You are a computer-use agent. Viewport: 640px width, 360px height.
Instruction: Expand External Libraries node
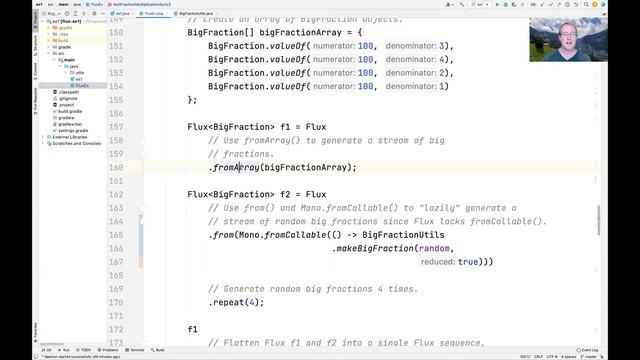(x=43, y=137)
